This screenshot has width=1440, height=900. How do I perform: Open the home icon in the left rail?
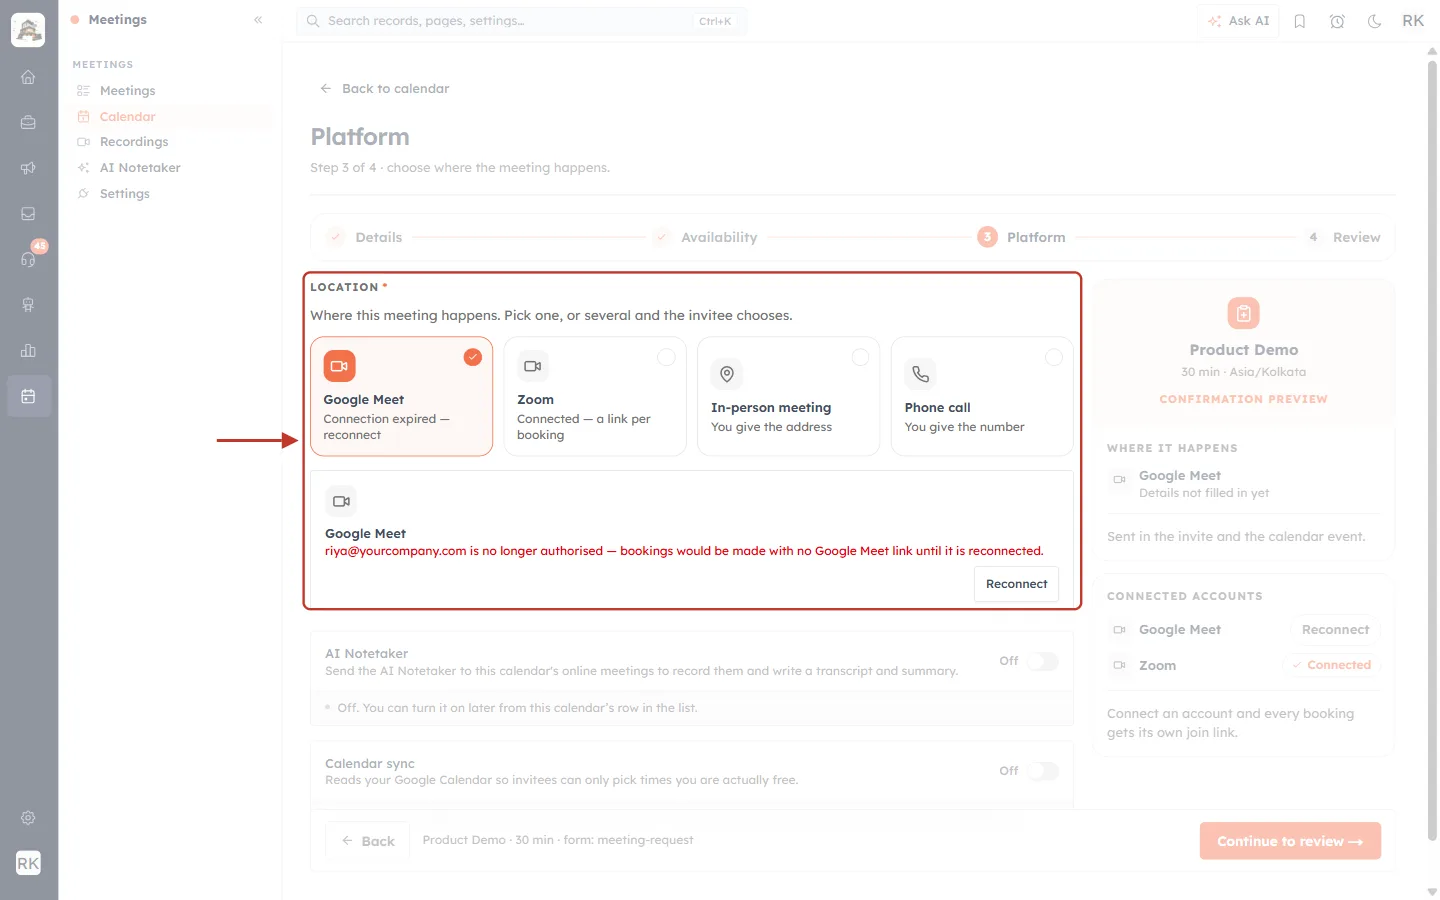[28, 77]
